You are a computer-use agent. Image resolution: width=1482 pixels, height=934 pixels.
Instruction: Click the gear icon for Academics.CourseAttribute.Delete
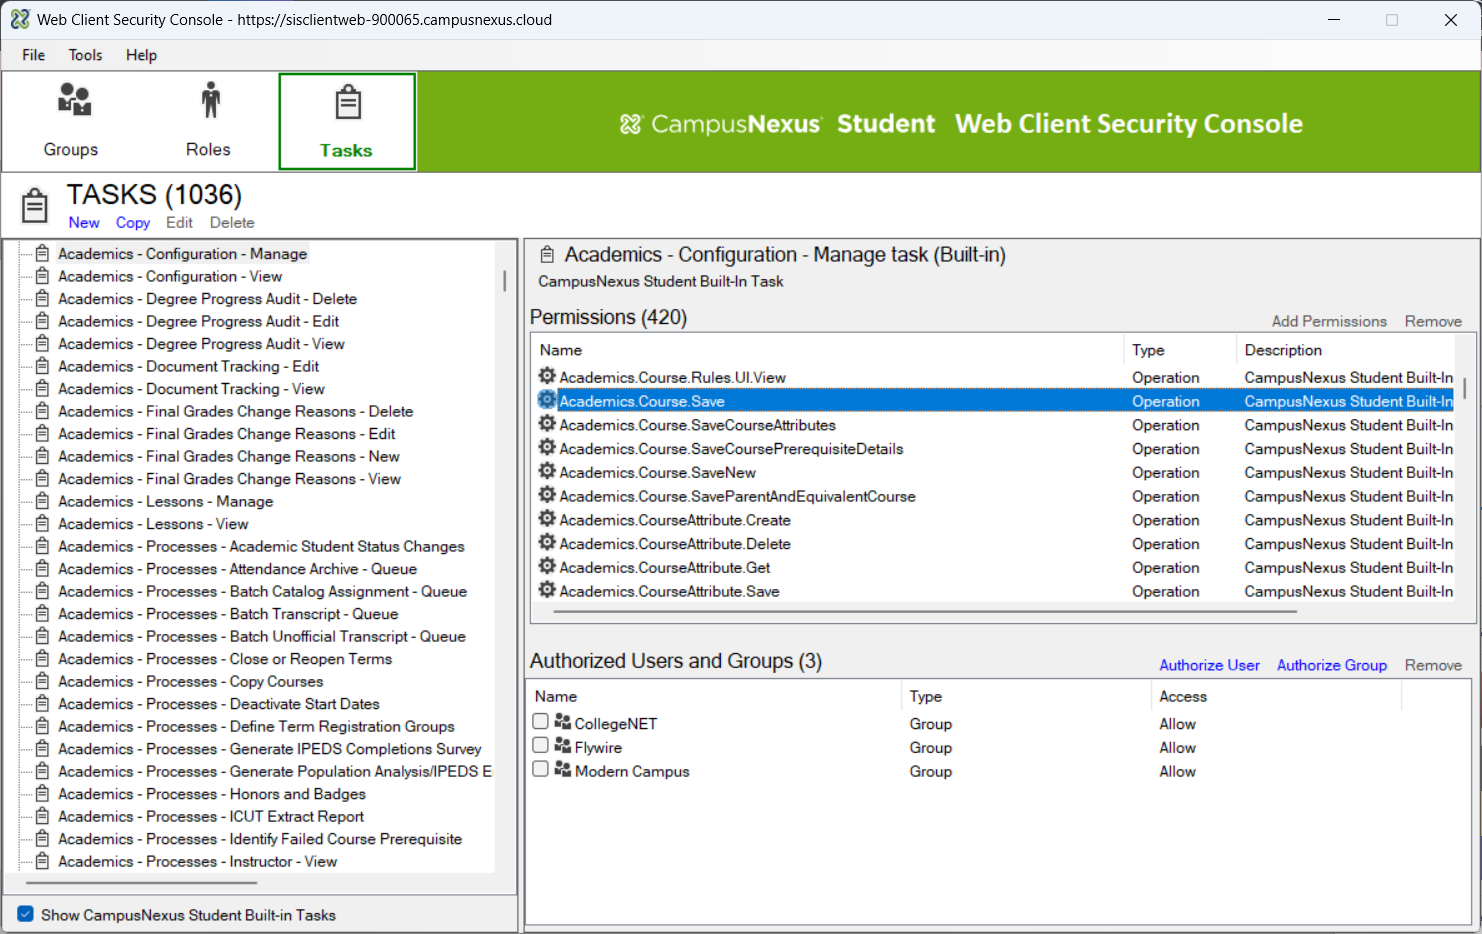click(x=547, y=543)
